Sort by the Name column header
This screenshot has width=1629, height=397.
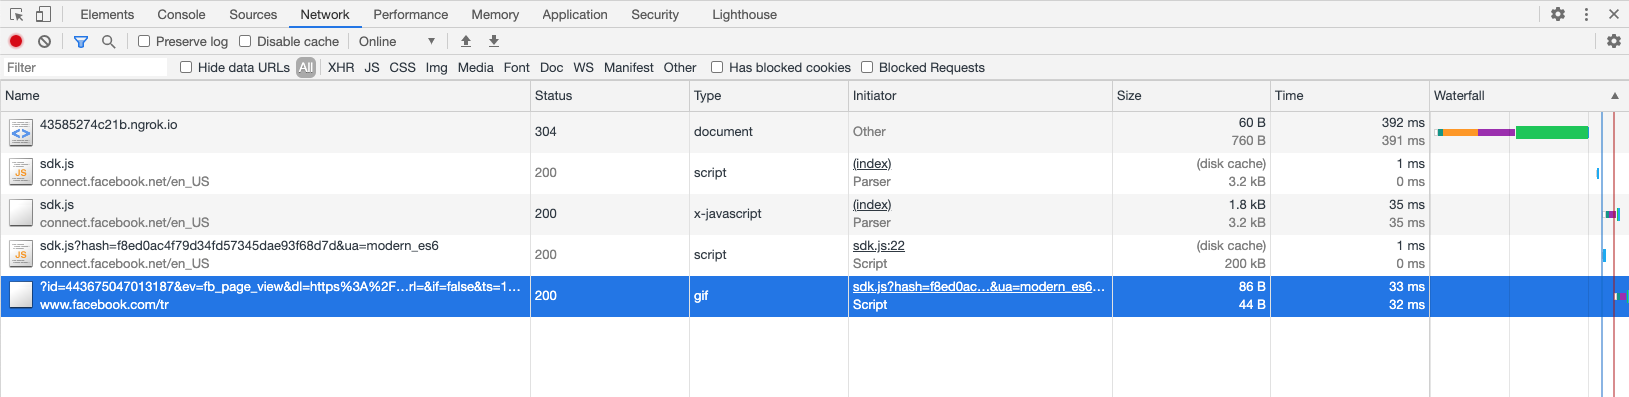pyautogui.click(x=265, y=96)
